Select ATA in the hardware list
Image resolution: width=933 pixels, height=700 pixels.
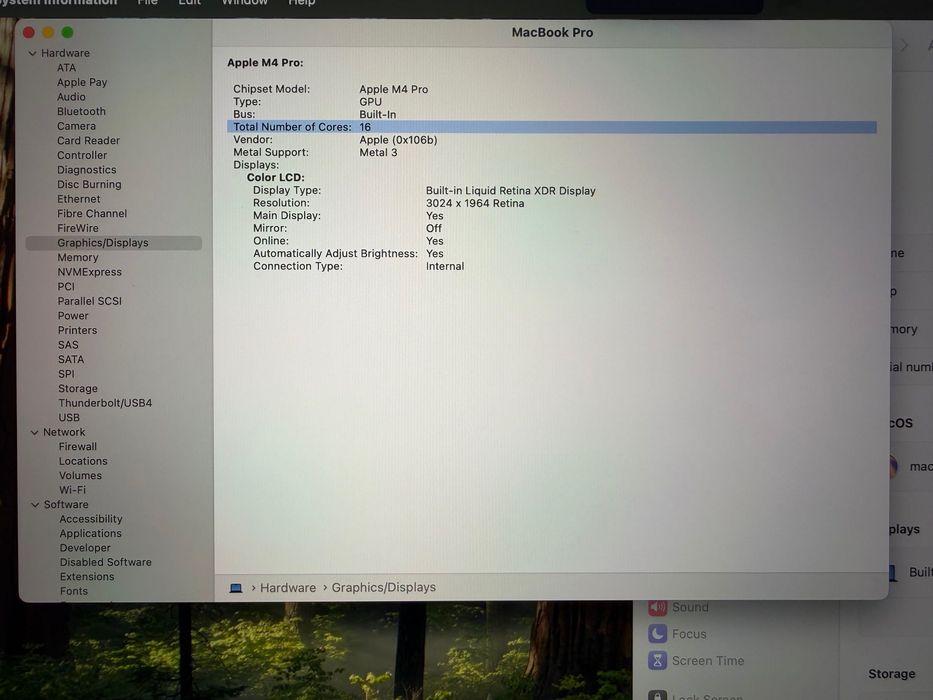[67, 68]
